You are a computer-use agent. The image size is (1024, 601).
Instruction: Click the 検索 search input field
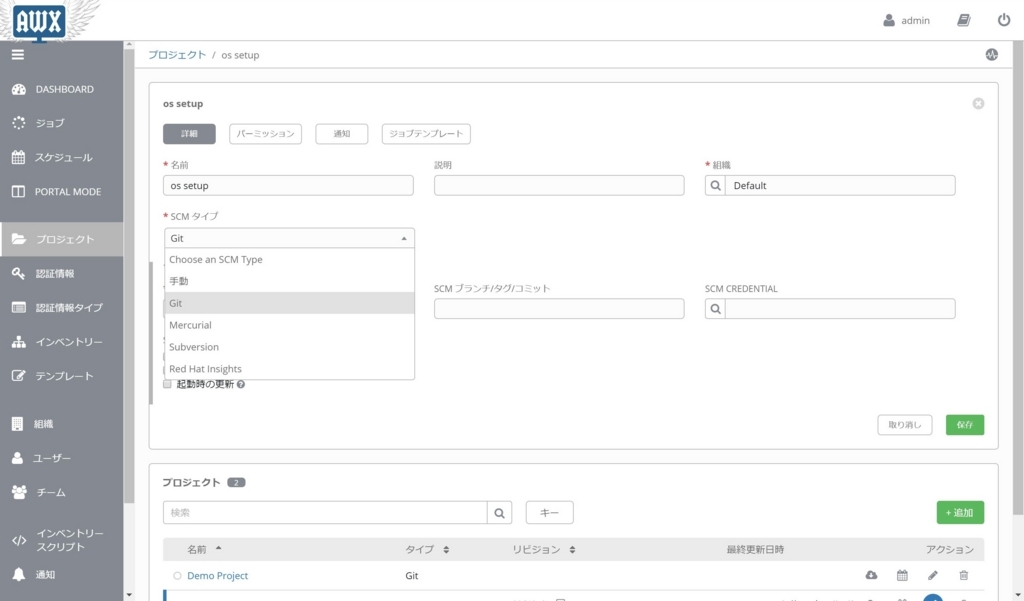click(x=325, y=513)
